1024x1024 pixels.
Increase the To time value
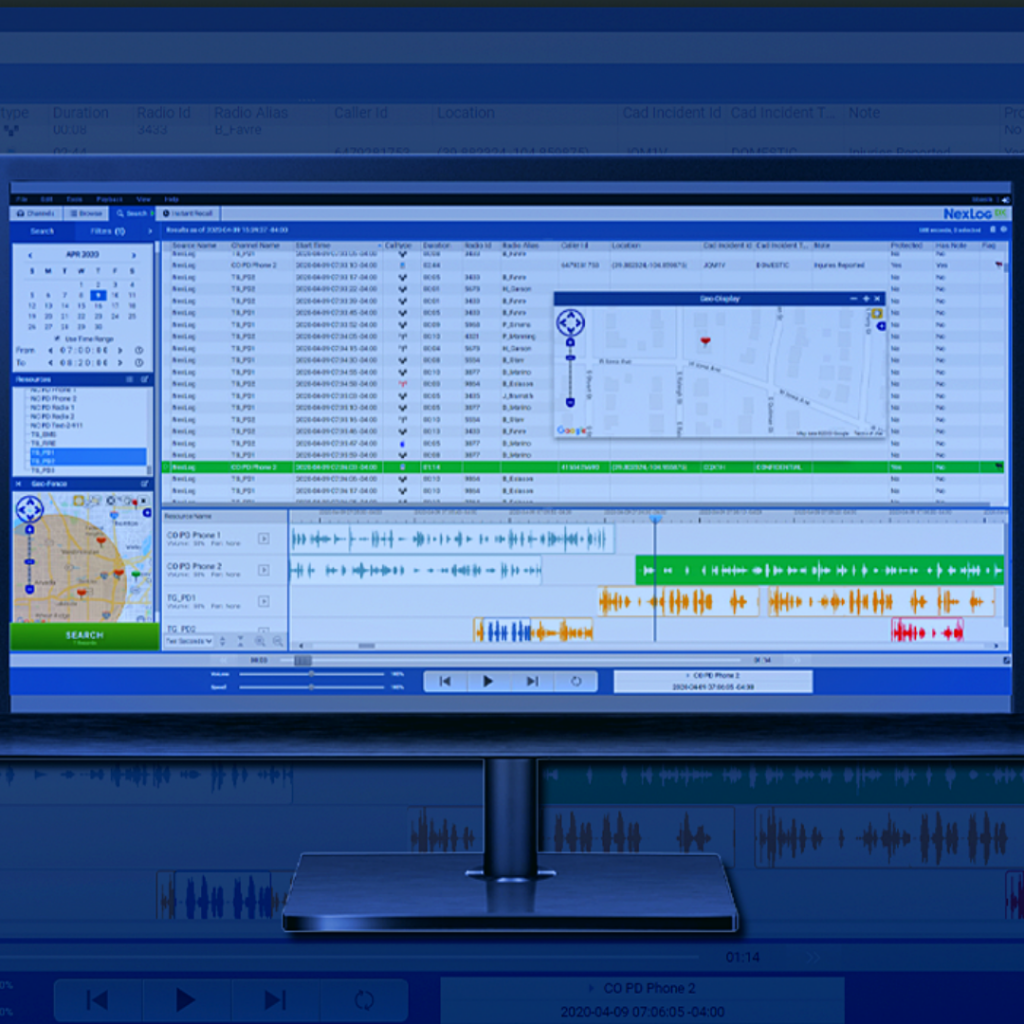[120, 363]
